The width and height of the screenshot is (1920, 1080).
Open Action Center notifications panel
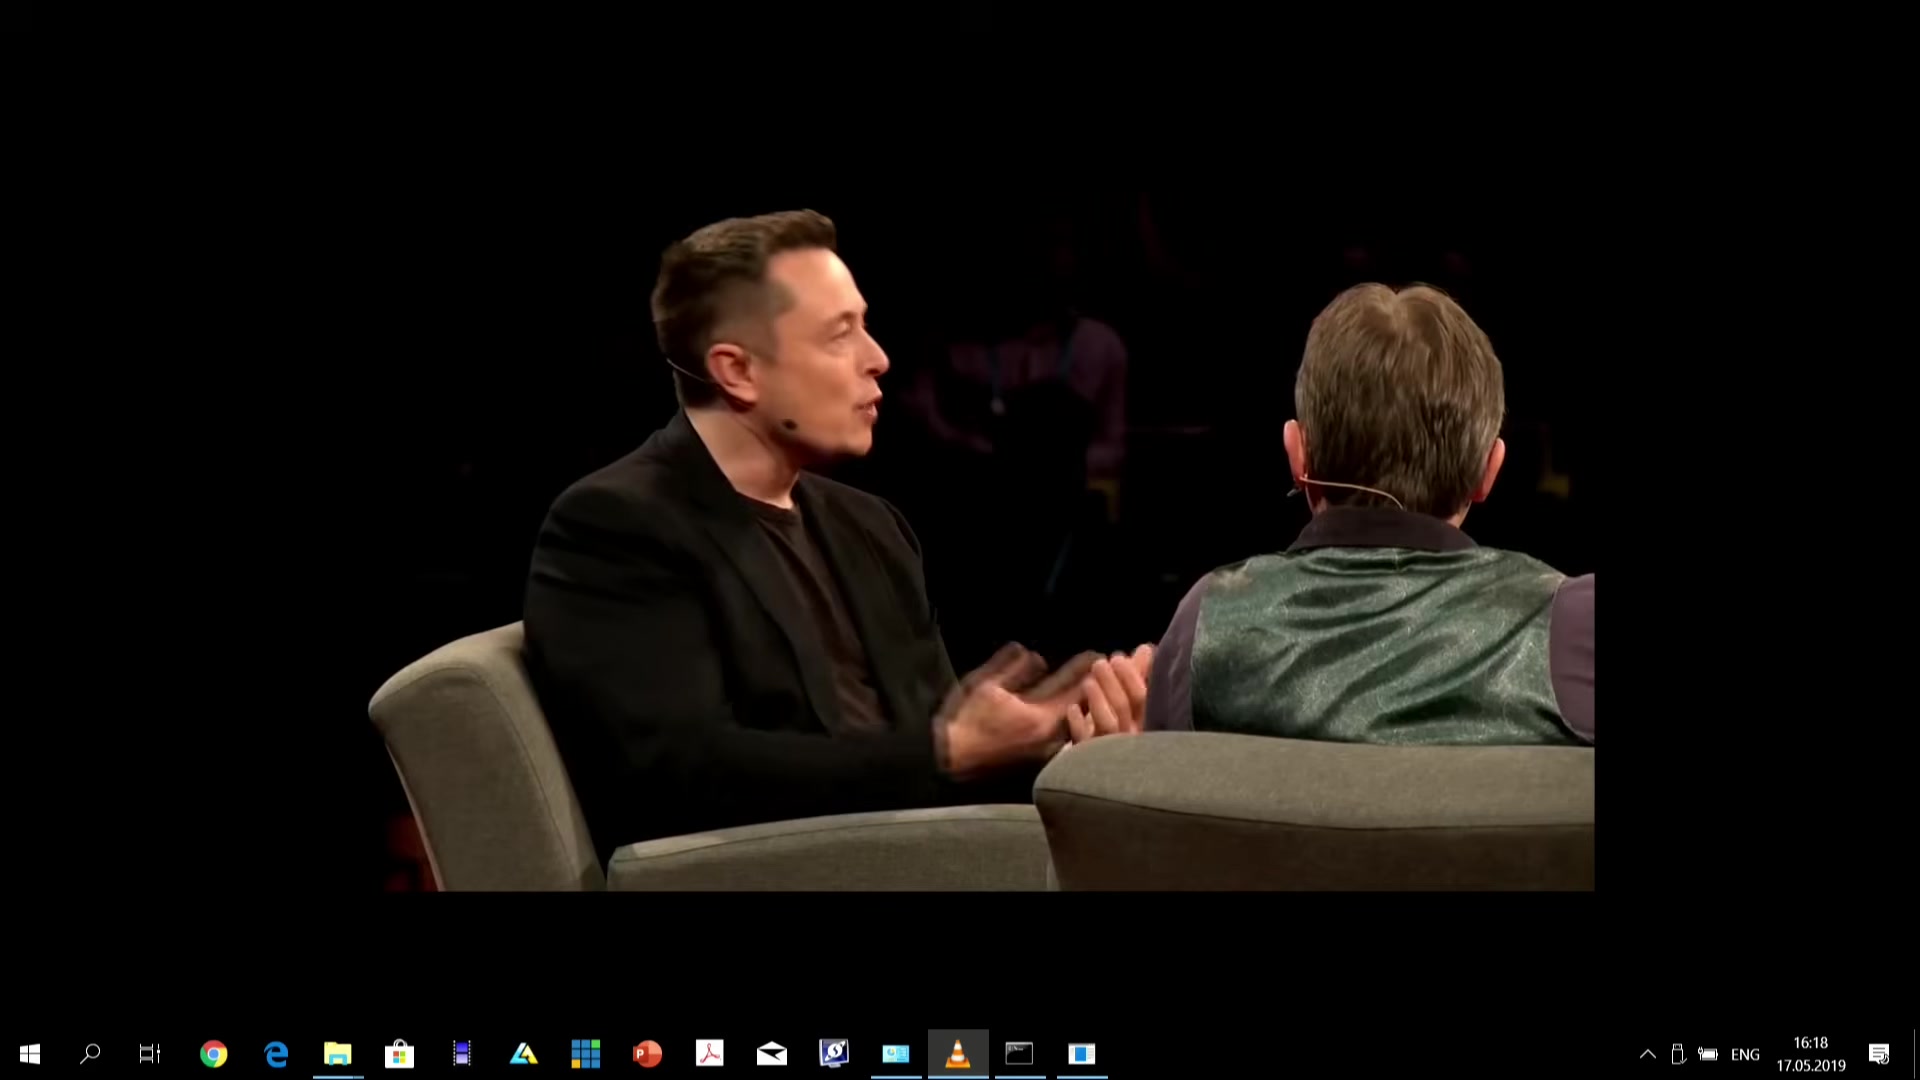coord(1879,1054)
